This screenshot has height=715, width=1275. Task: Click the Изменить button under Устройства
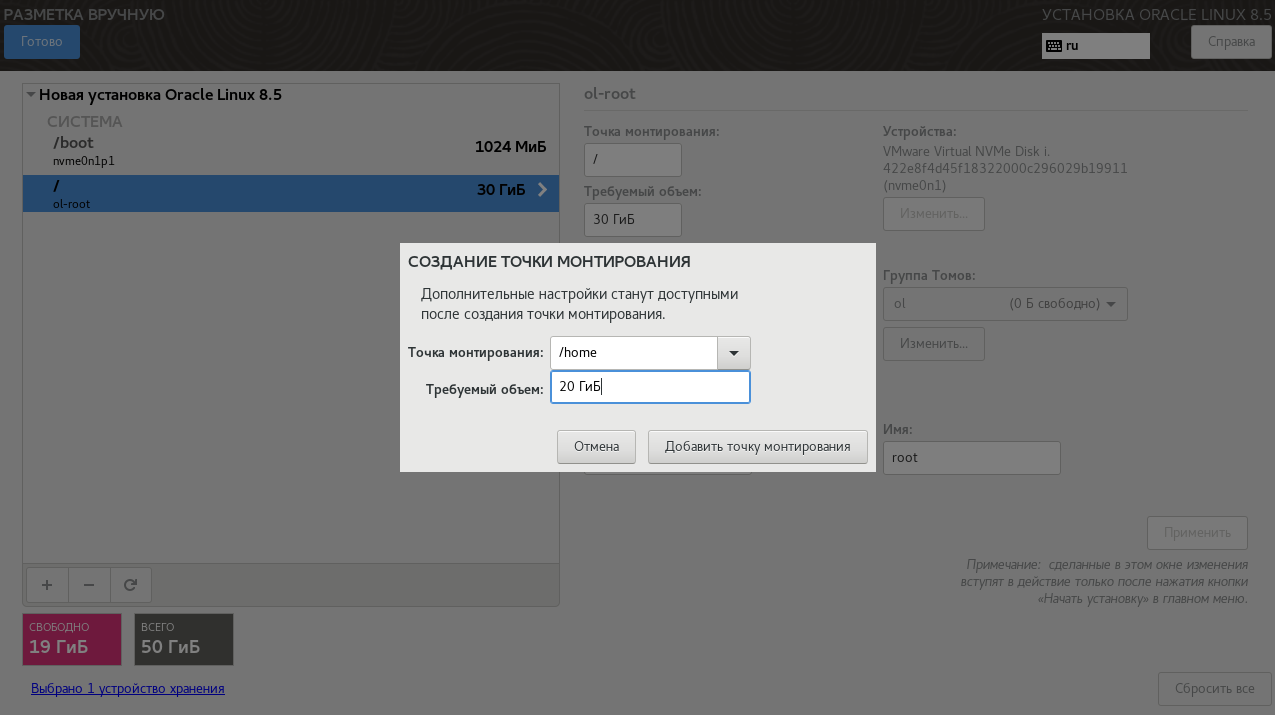933,214
